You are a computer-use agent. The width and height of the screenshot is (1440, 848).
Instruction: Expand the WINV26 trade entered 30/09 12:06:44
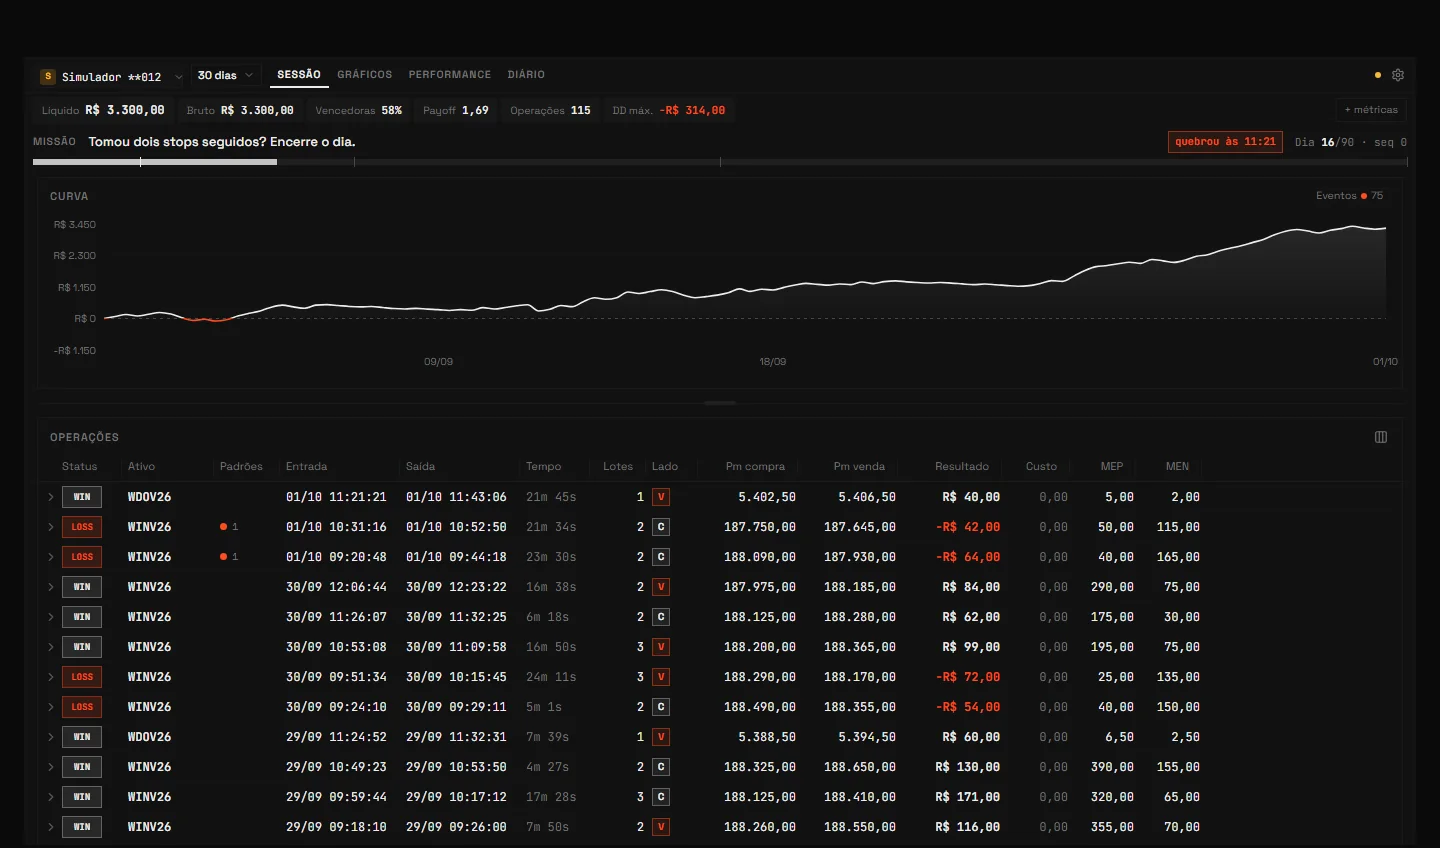(51, 587)
